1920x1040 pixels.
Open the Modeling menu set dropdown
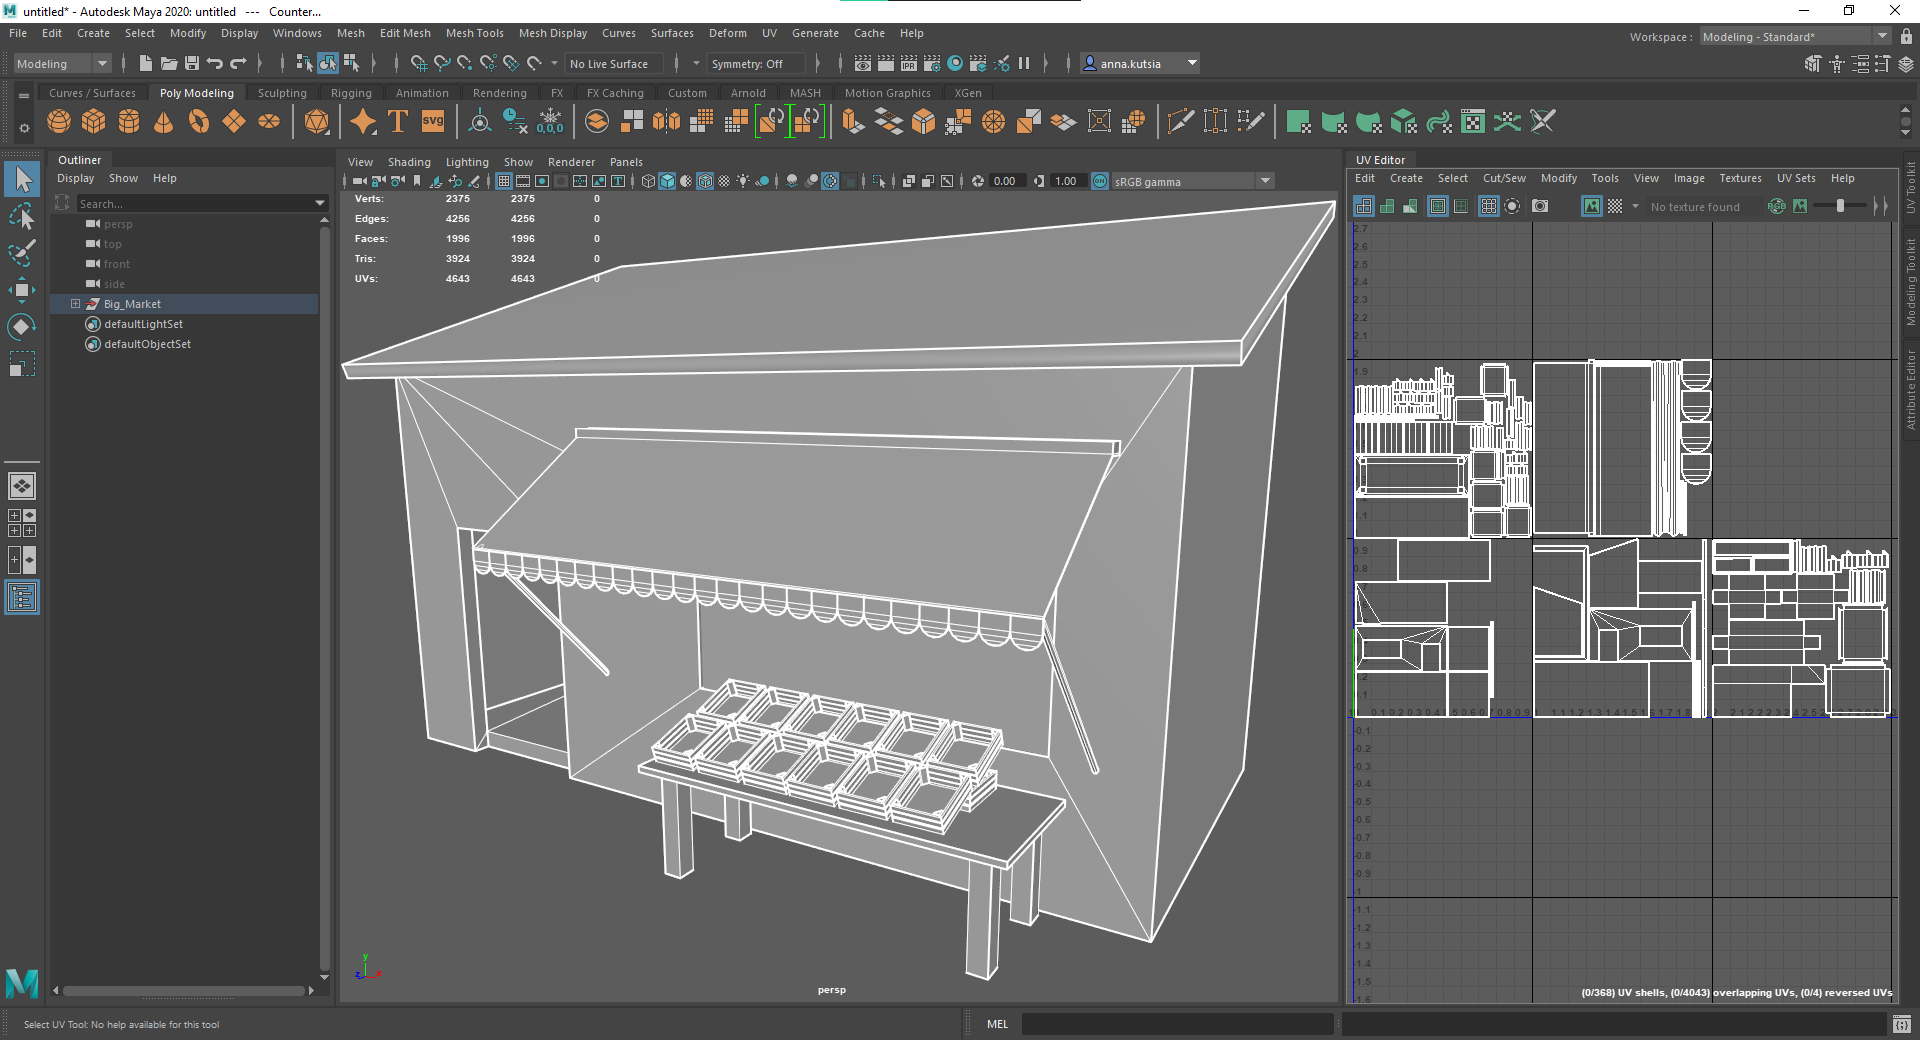[x=62, y=63]
